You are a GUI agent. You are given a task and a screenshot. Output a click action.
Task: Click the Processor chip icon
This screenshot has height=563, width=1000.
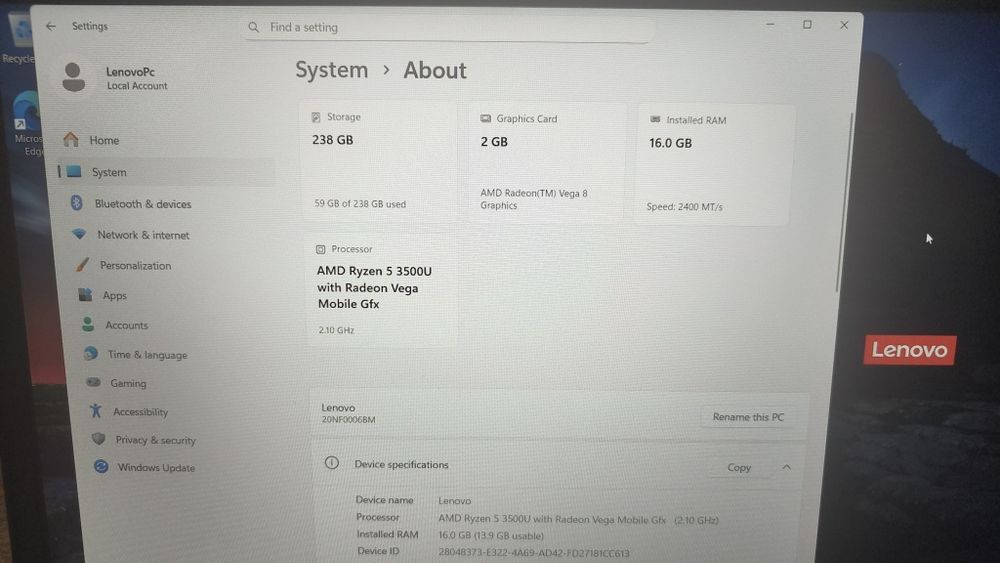321,249
